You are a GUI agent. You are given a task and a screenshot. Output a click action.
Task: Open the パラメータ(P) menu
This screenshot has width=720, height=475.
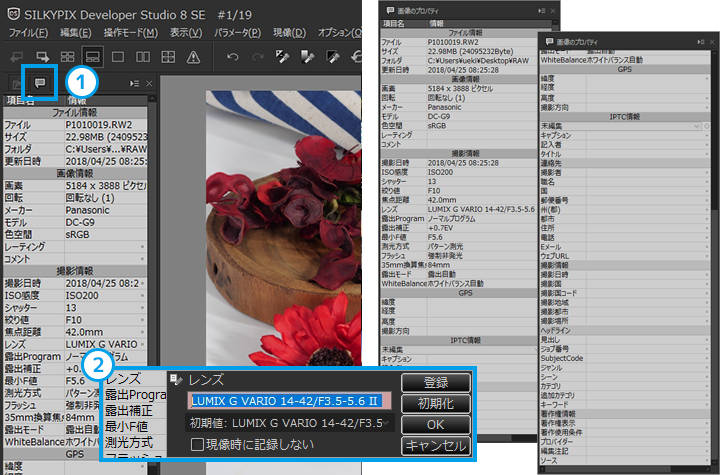coord(237,33)
